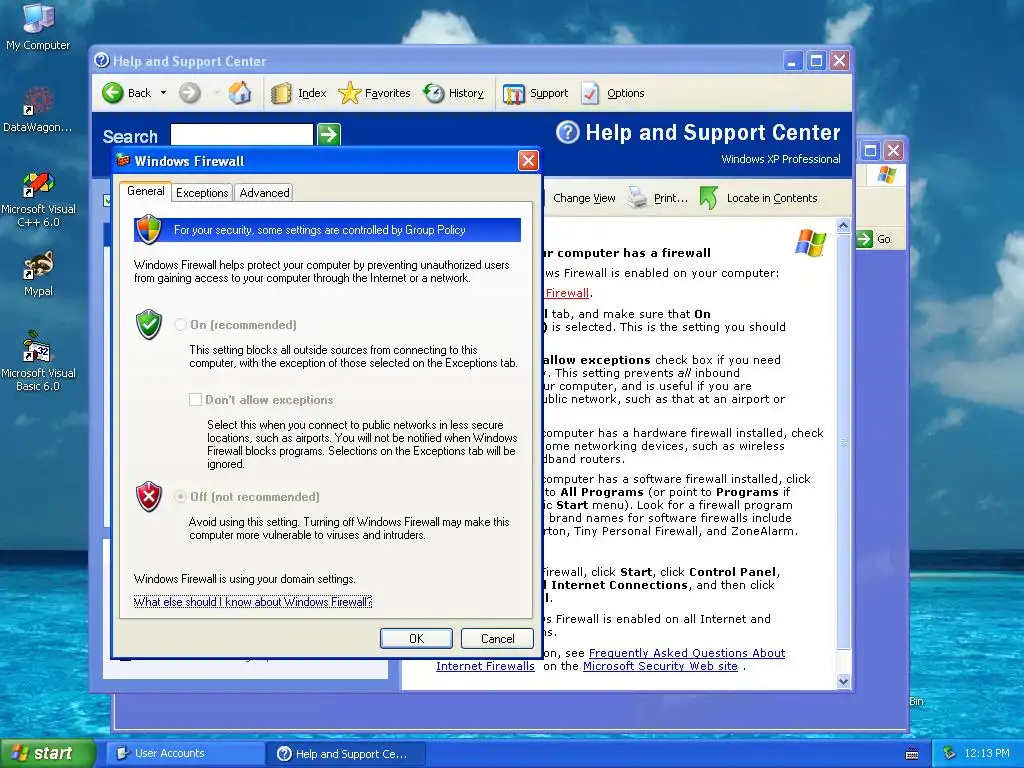Click Windows Firewall title bar icon
This screenshot has height=768, width=1024.
(x=123, y=160)
